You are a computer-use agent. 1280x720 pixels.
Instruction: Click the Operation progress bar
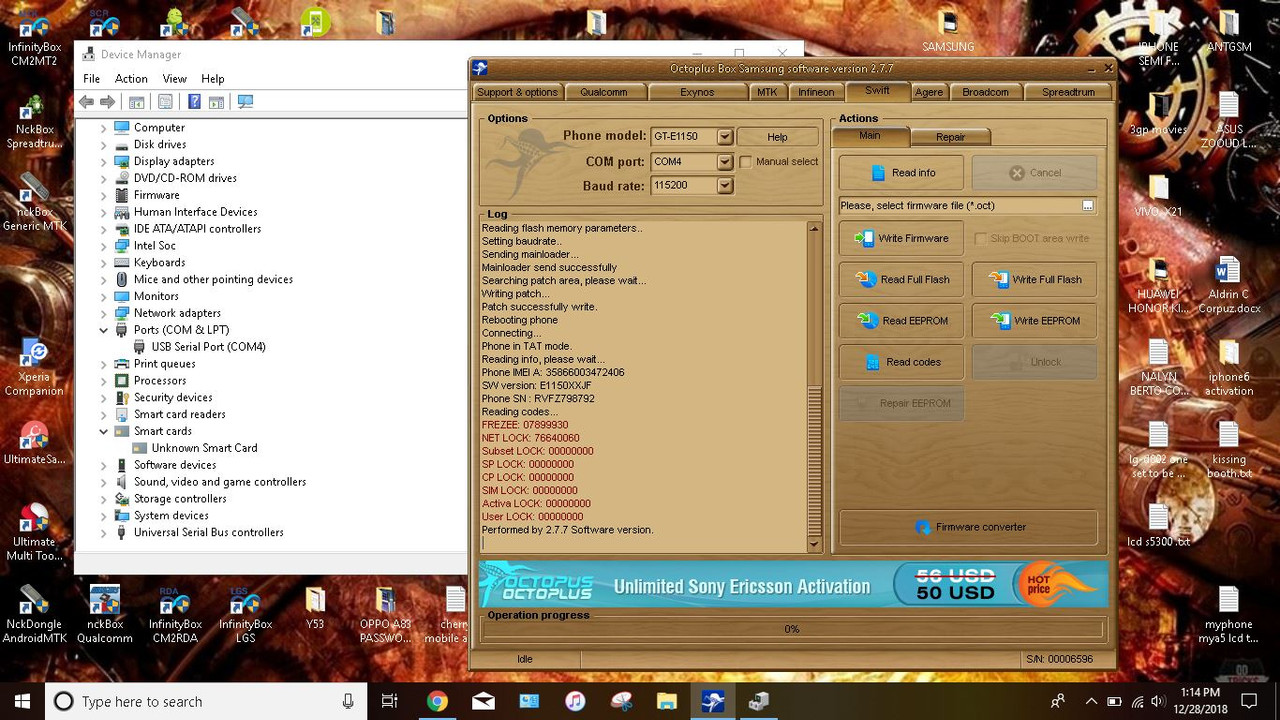point(792,629)
